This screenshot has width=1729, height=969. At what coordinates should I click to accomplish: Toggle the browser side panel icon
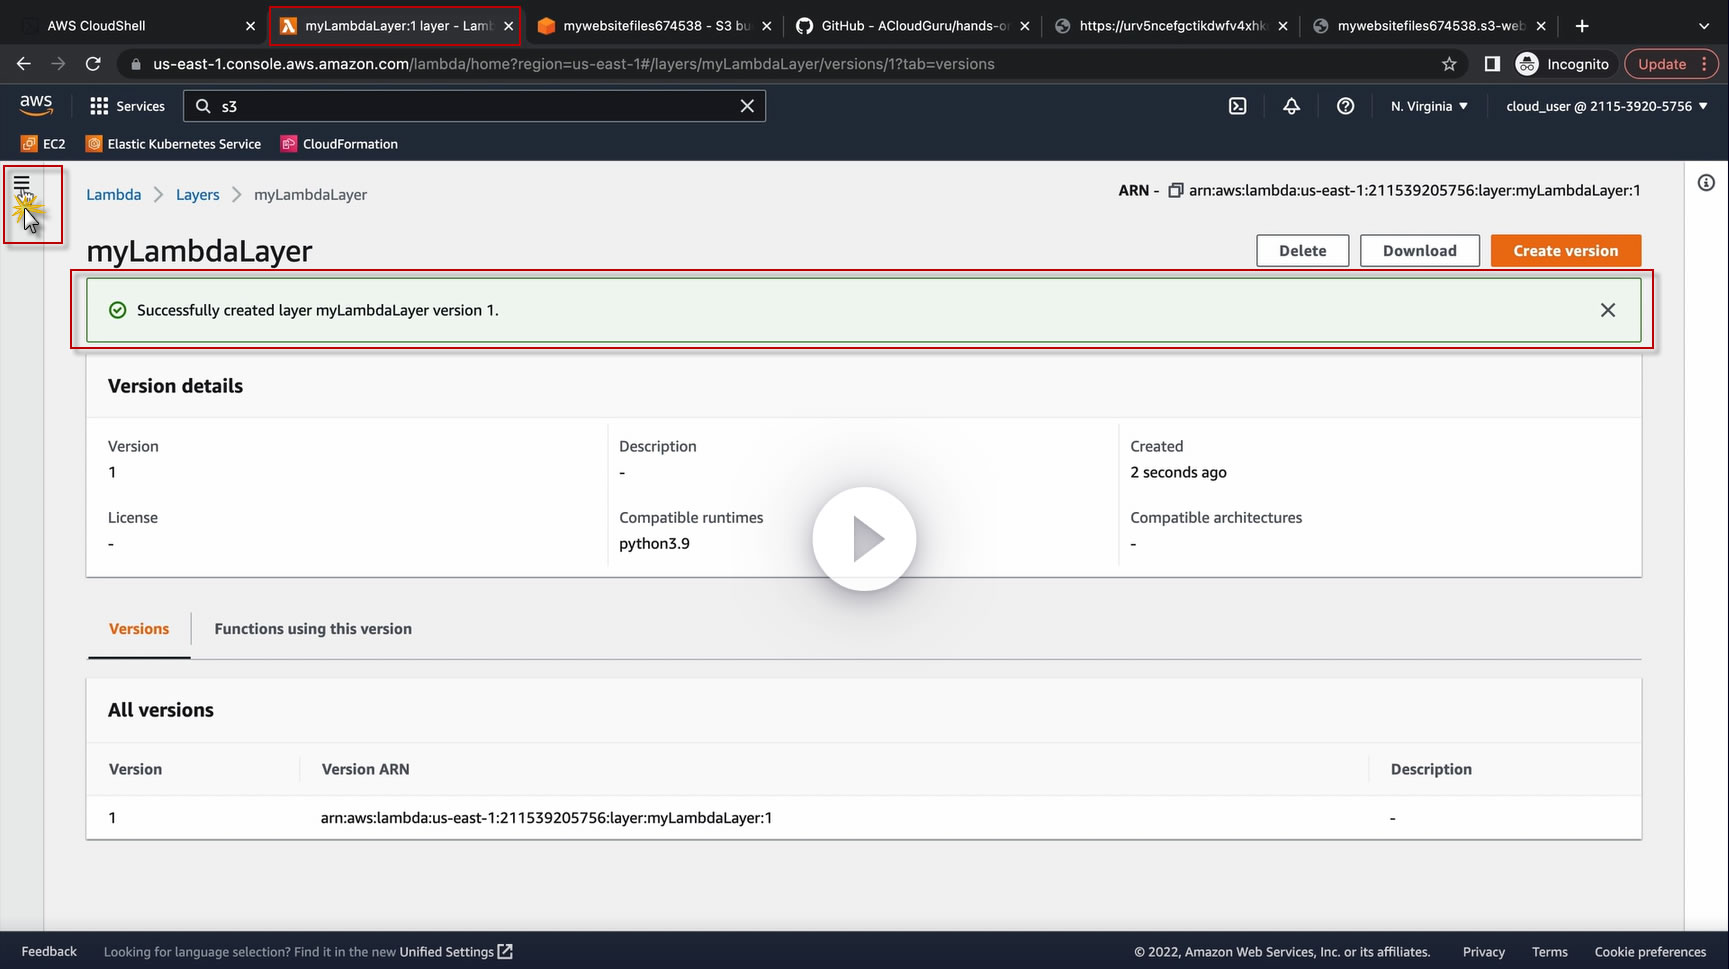pos(1492,64)
